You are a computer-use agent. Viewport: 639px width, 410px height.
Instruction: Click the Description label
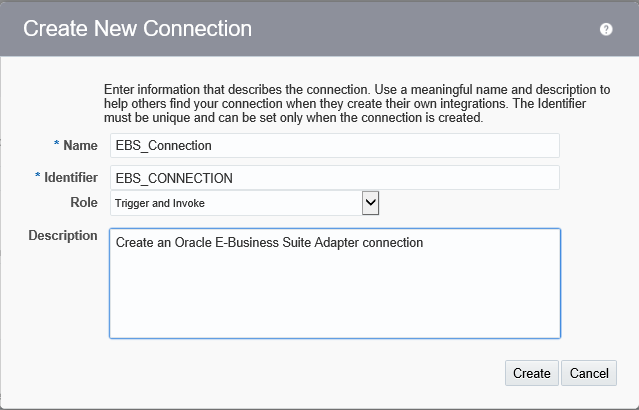(63, 236)
